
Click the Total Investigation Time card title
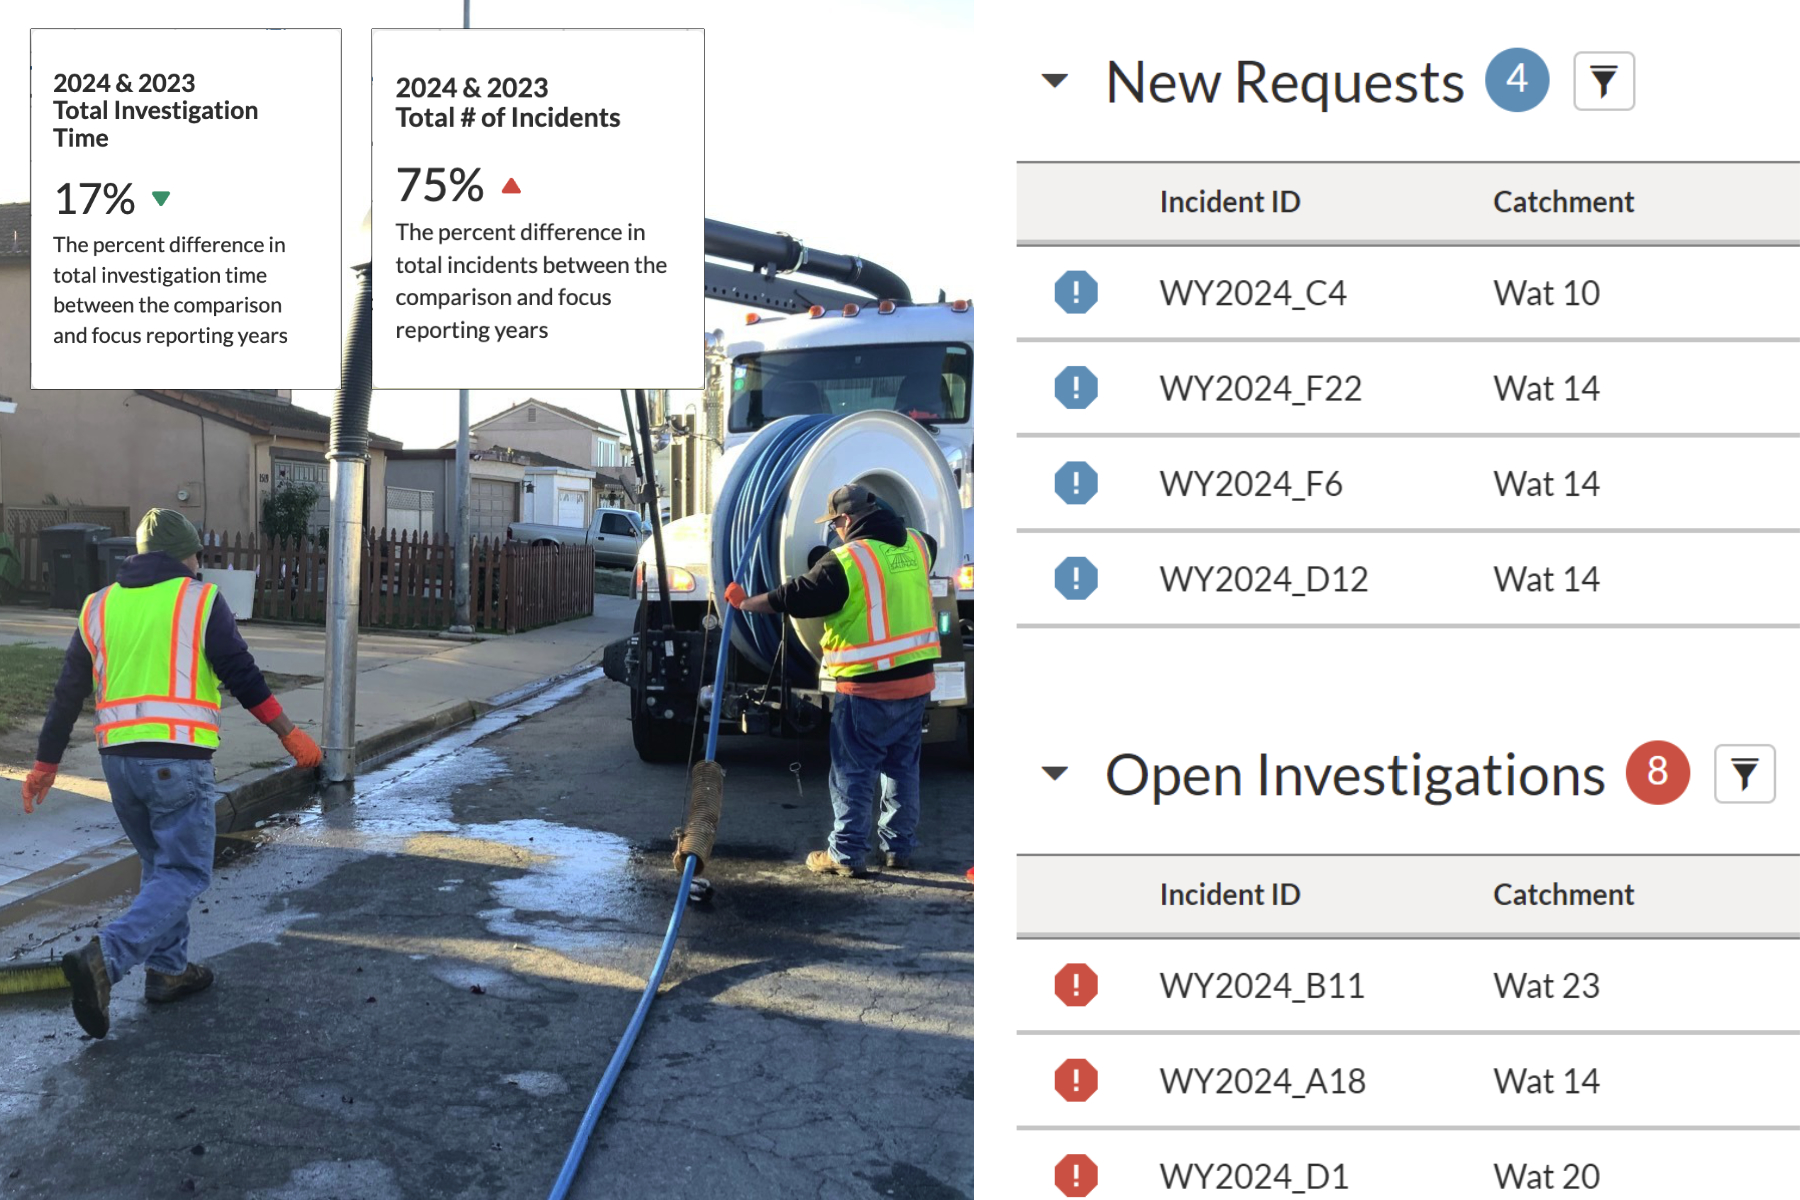pos(155,110)
